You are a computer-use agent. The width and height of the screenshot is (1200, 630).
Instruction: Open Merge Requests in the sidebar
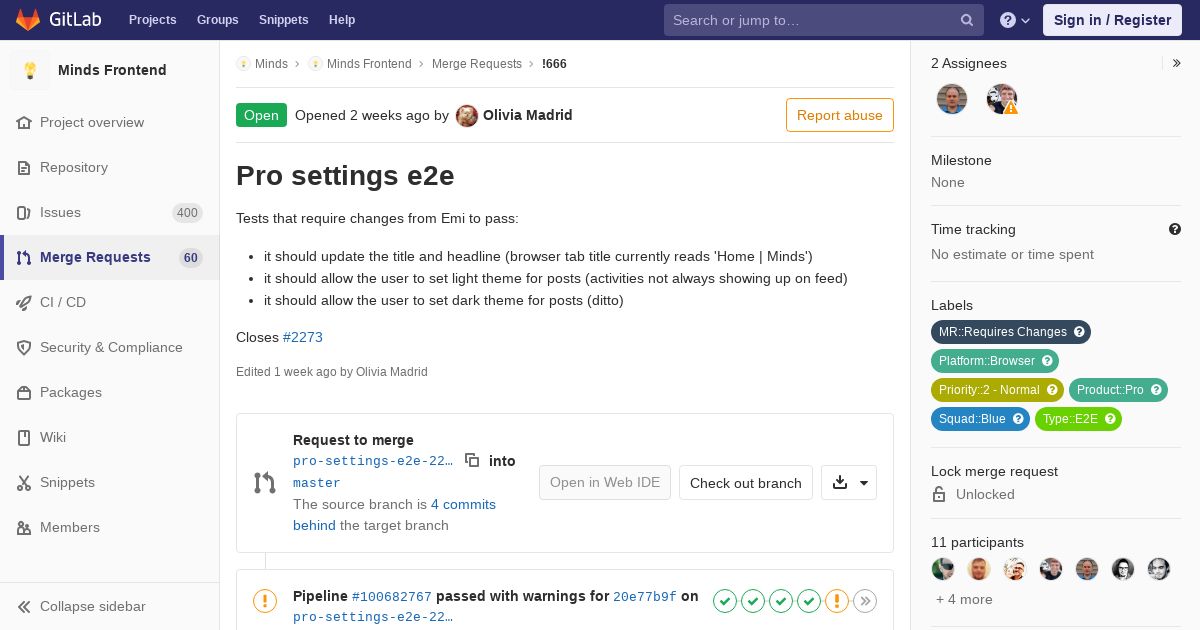[110, 257]
